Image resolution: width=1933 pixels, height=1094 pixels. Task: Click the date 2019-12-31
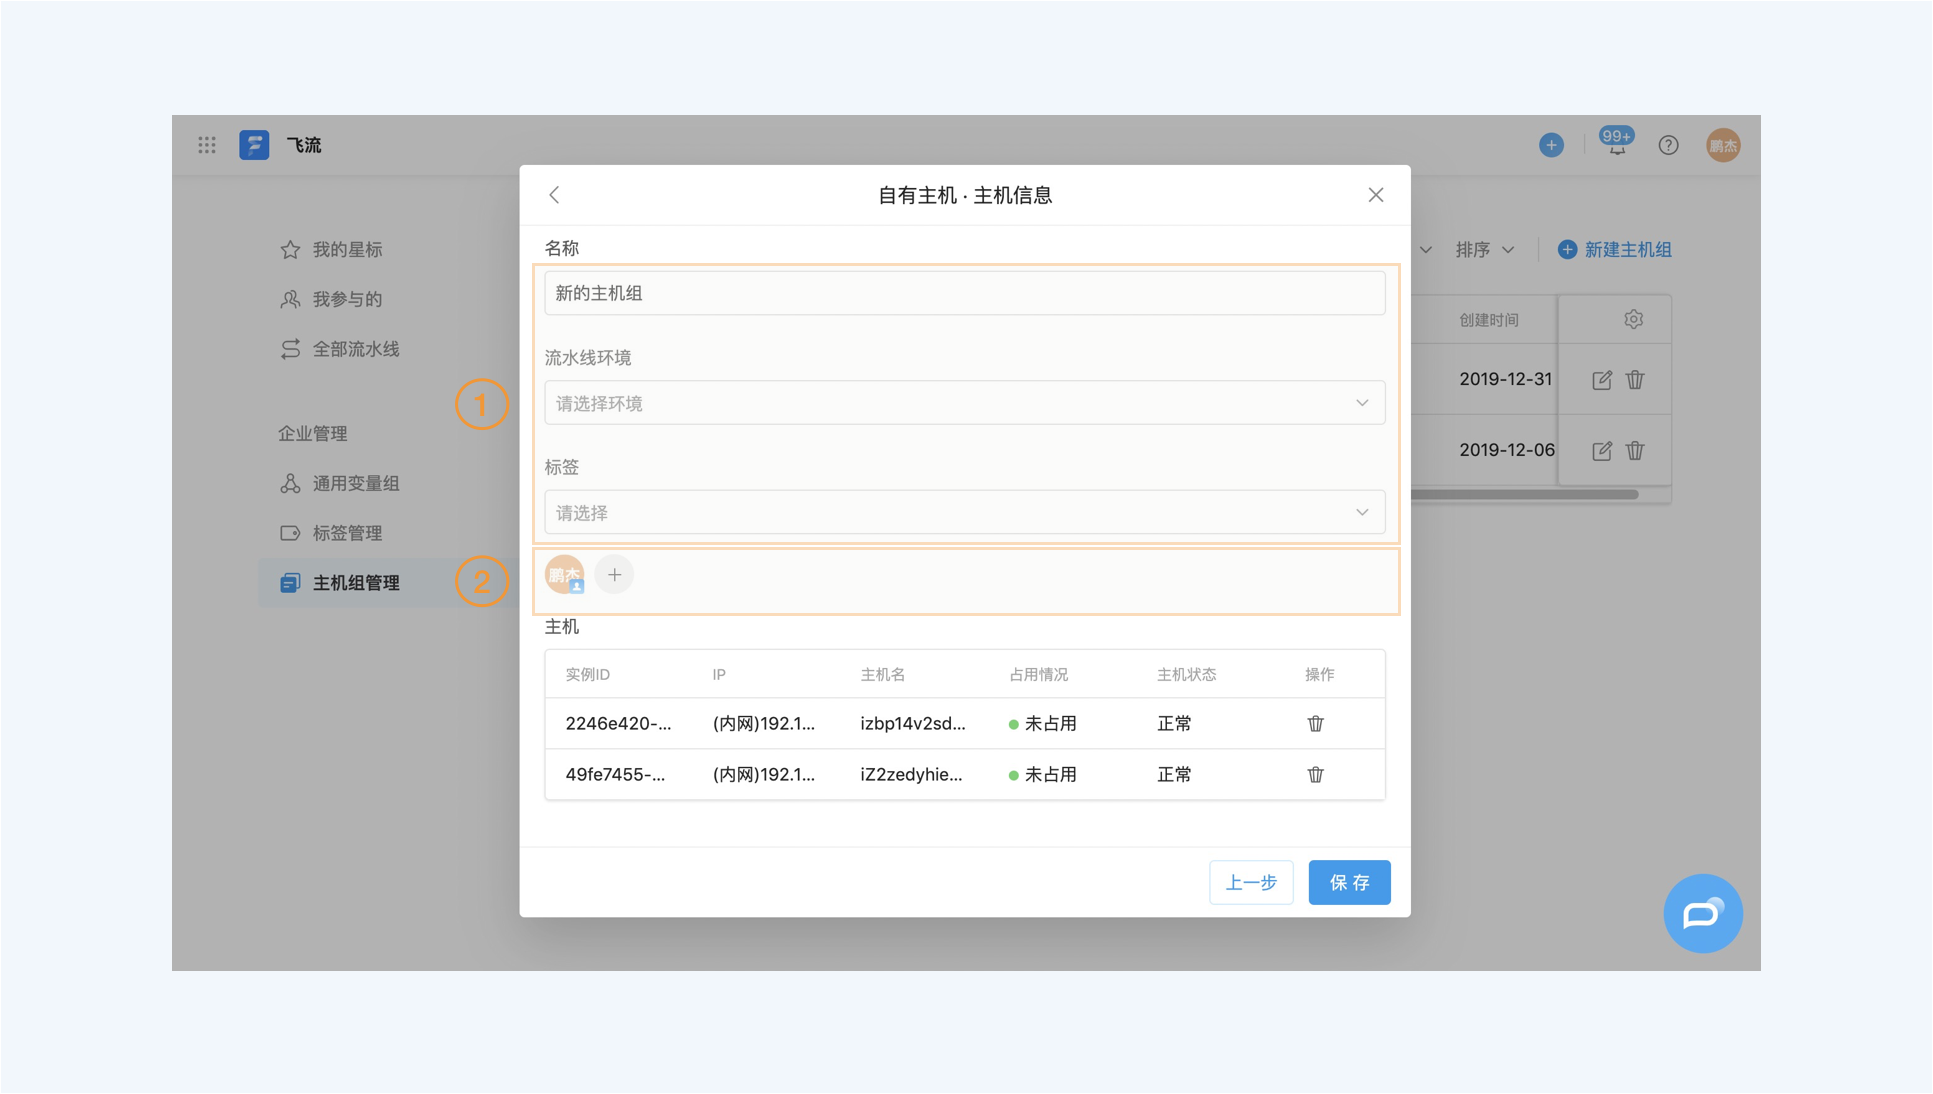click(x=1505, y=379)
